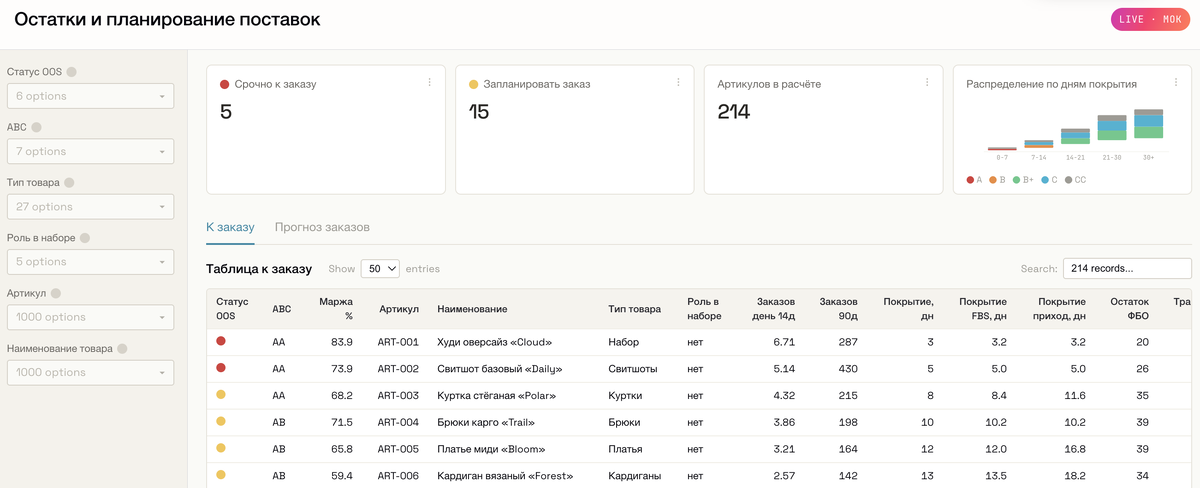Select the «К заказу» tab
This screenshot has width=1200, height=488.
[230, 227]
